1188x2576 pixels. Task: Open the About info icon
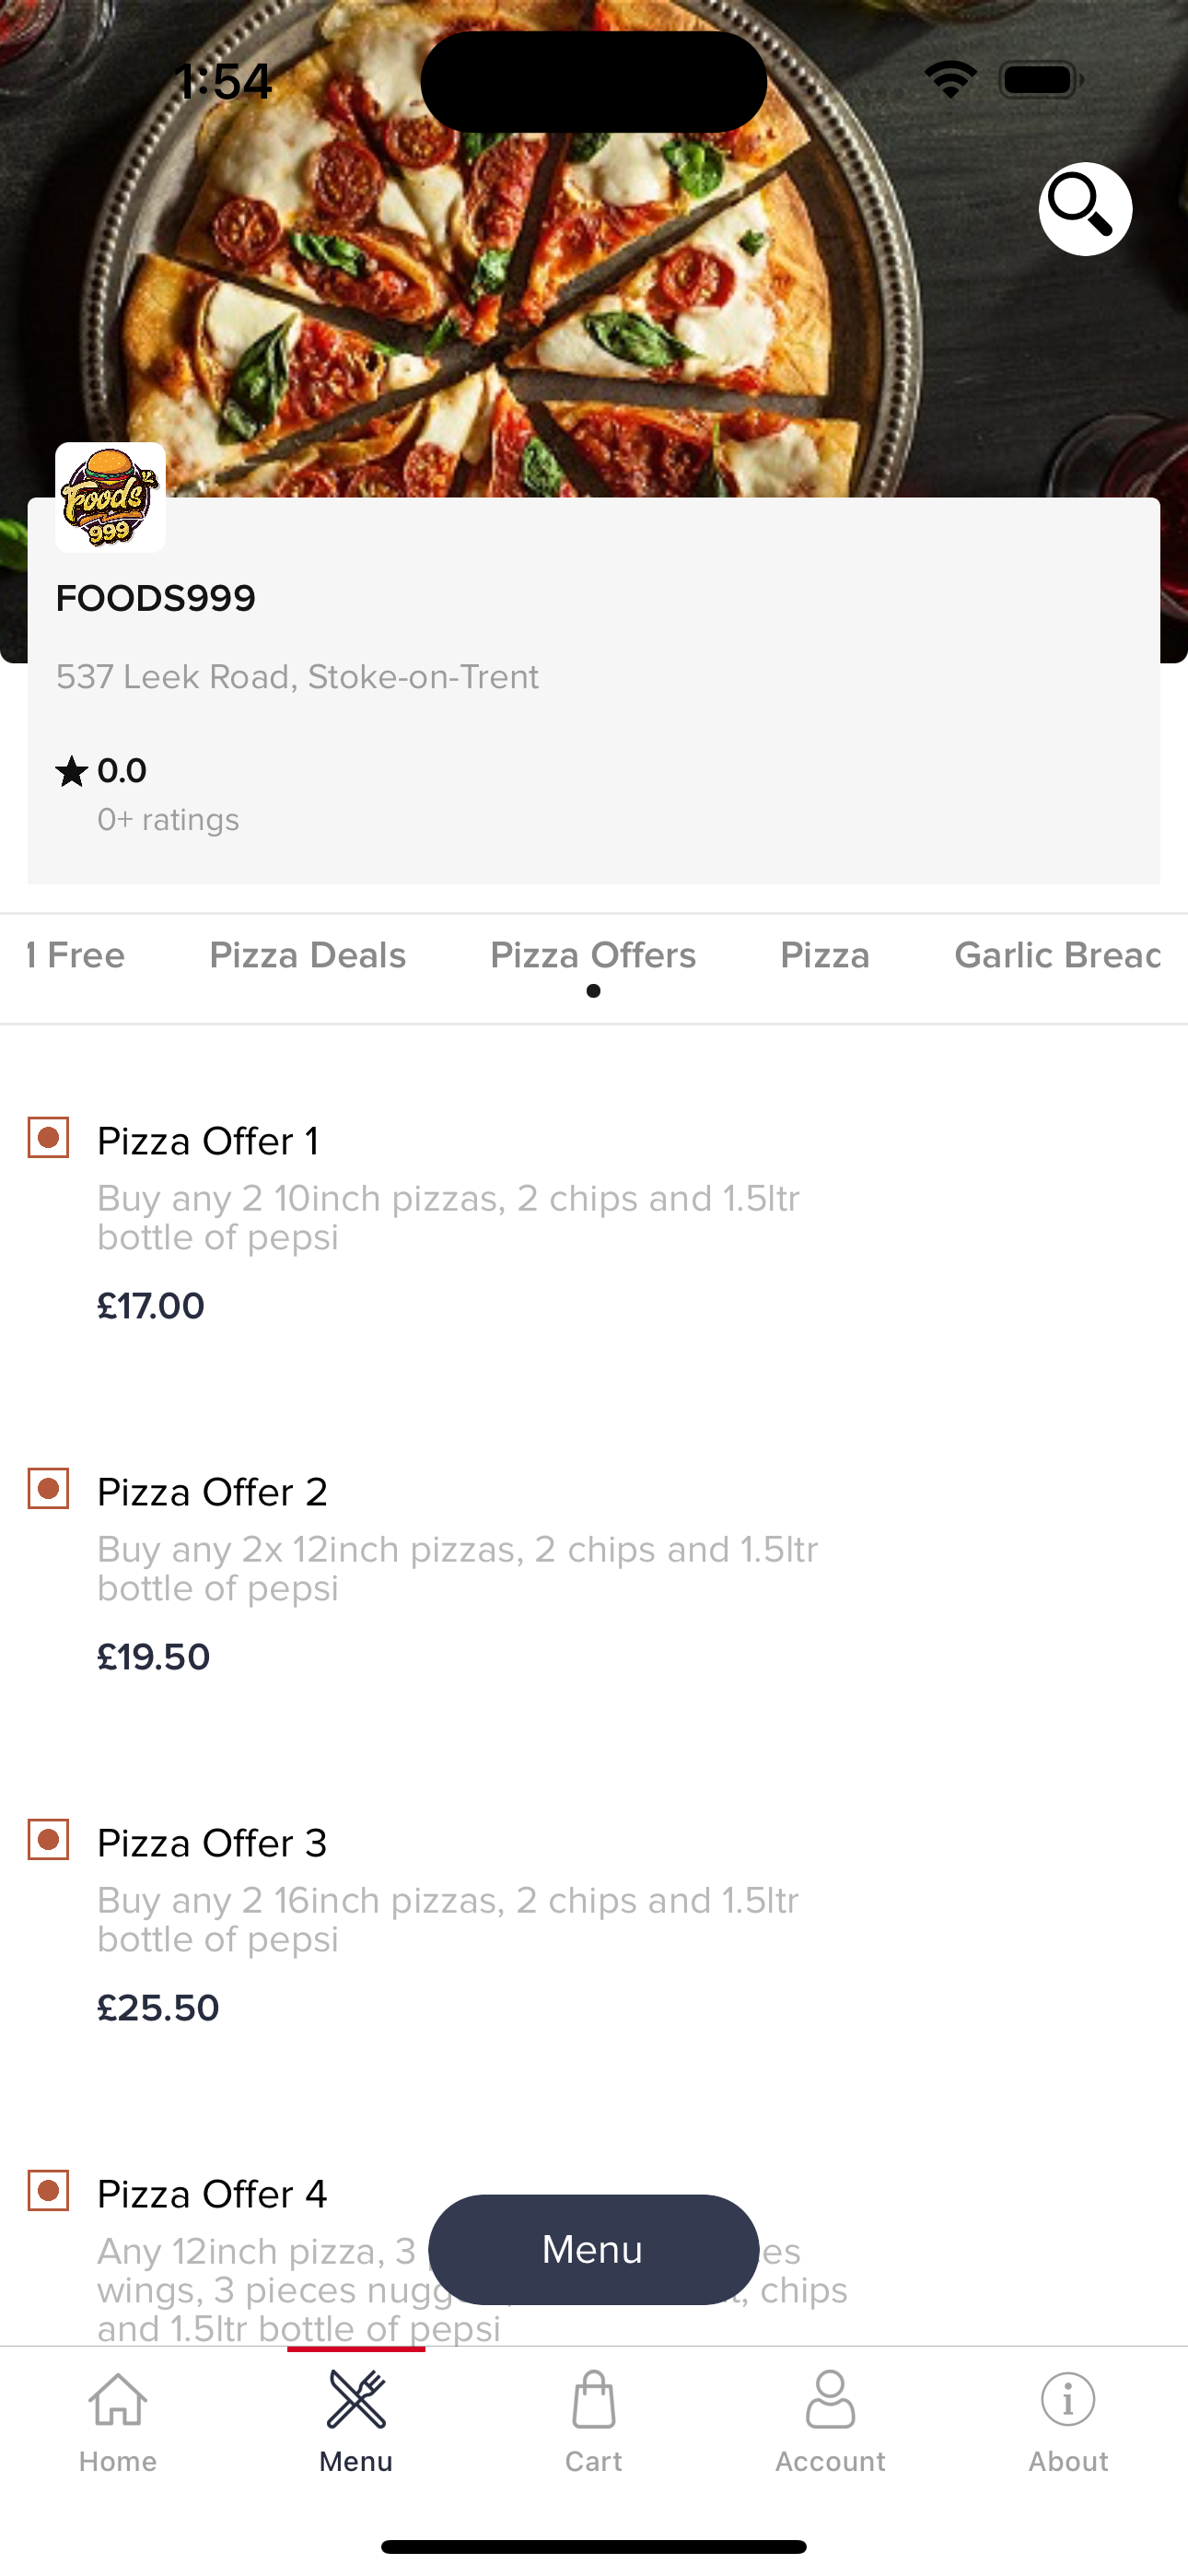1068,2399
